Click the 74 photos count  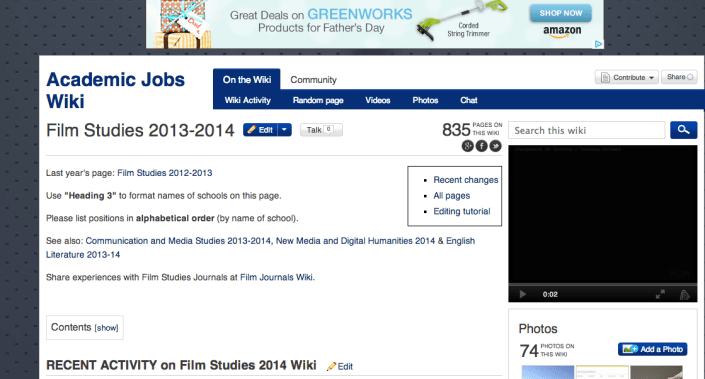point(529,351)
